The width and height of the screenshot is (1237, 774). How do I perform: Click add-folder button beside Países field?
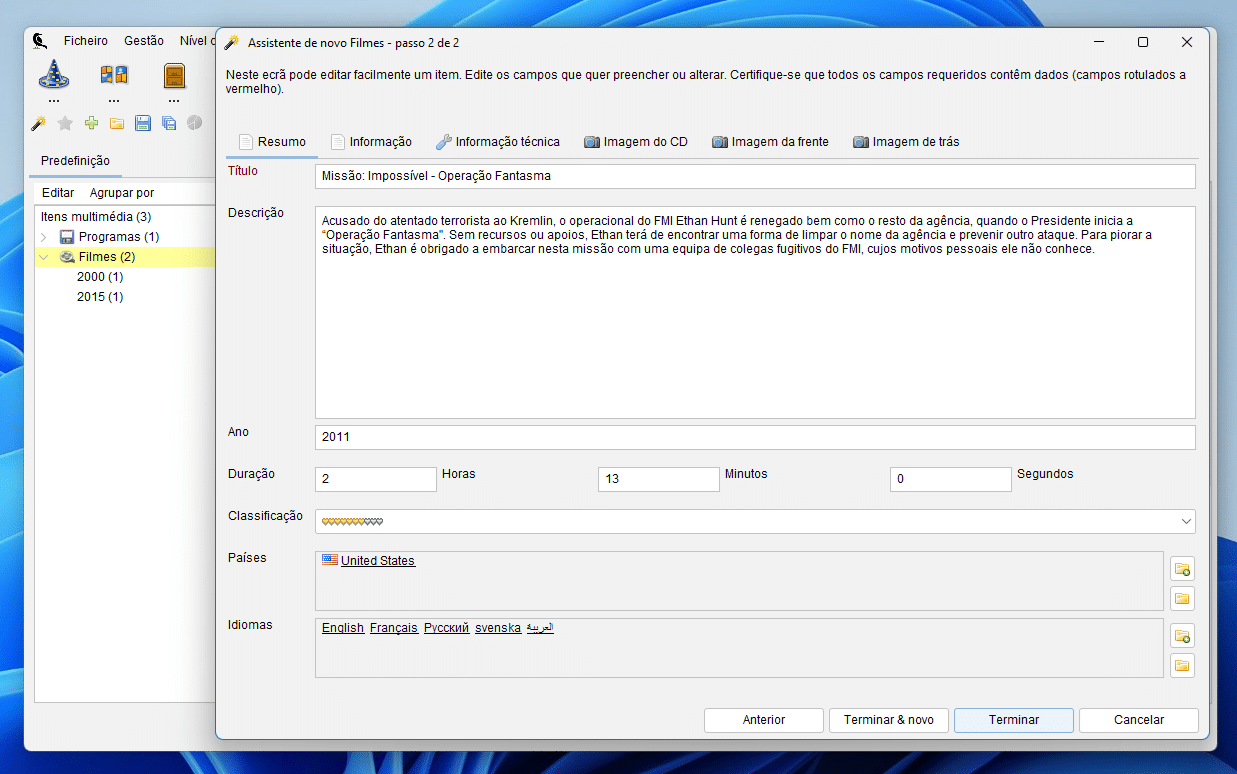coord(1182,569)
